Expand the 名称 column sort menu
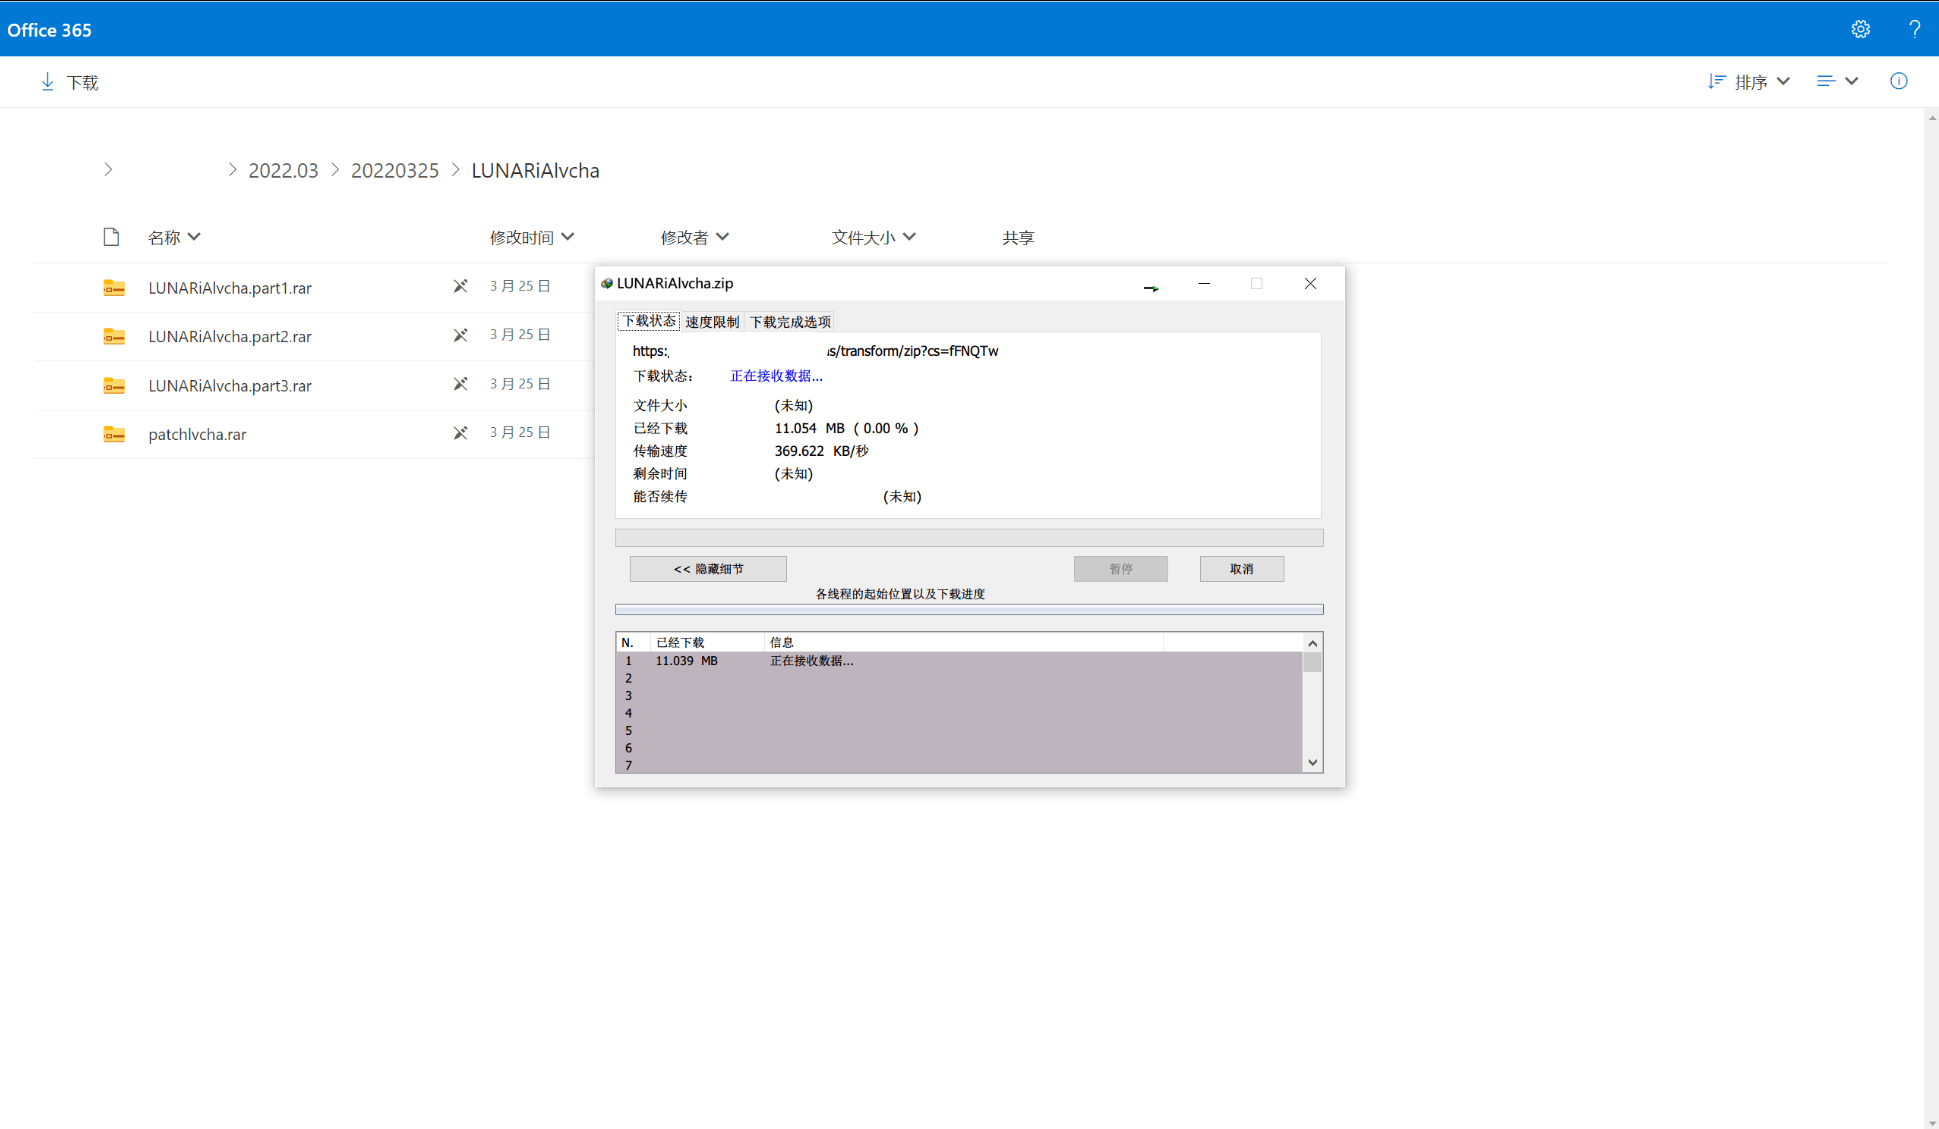The image size is (1939, 1129). 174,237
